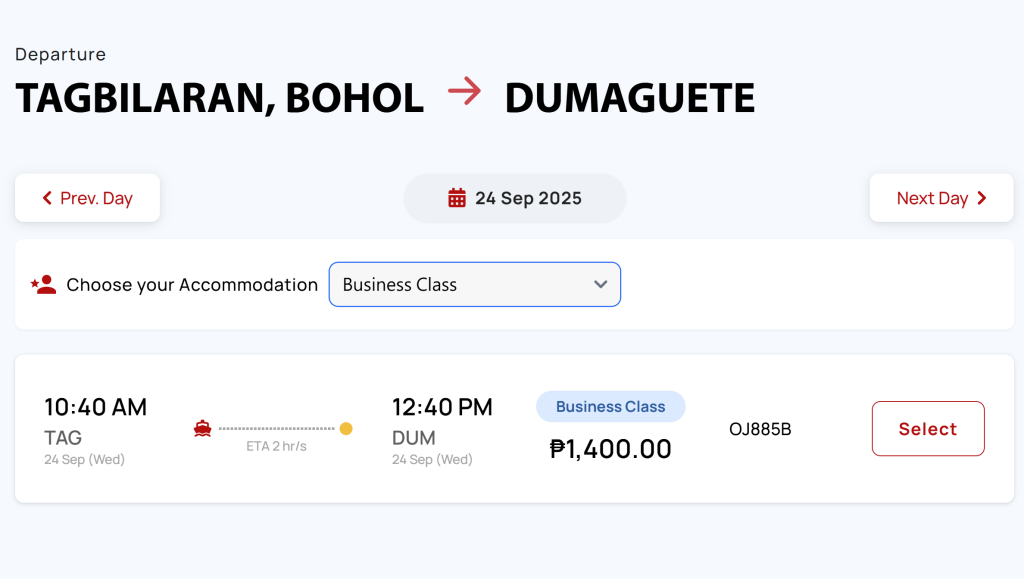This screenshot has height=579, width=1024.
Task: Click the red route arrow to Dumaguete
Action: (464, 91)
